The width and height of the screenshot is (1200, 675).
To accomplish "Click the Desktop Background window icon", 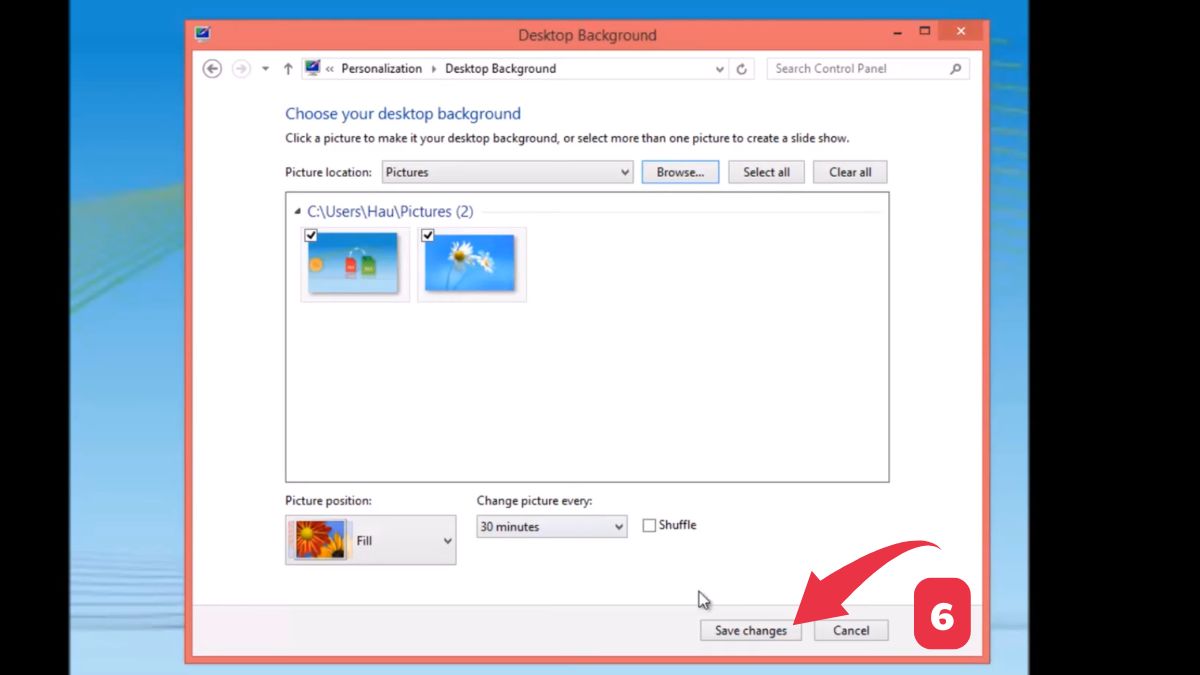I will tap(202, 31).
